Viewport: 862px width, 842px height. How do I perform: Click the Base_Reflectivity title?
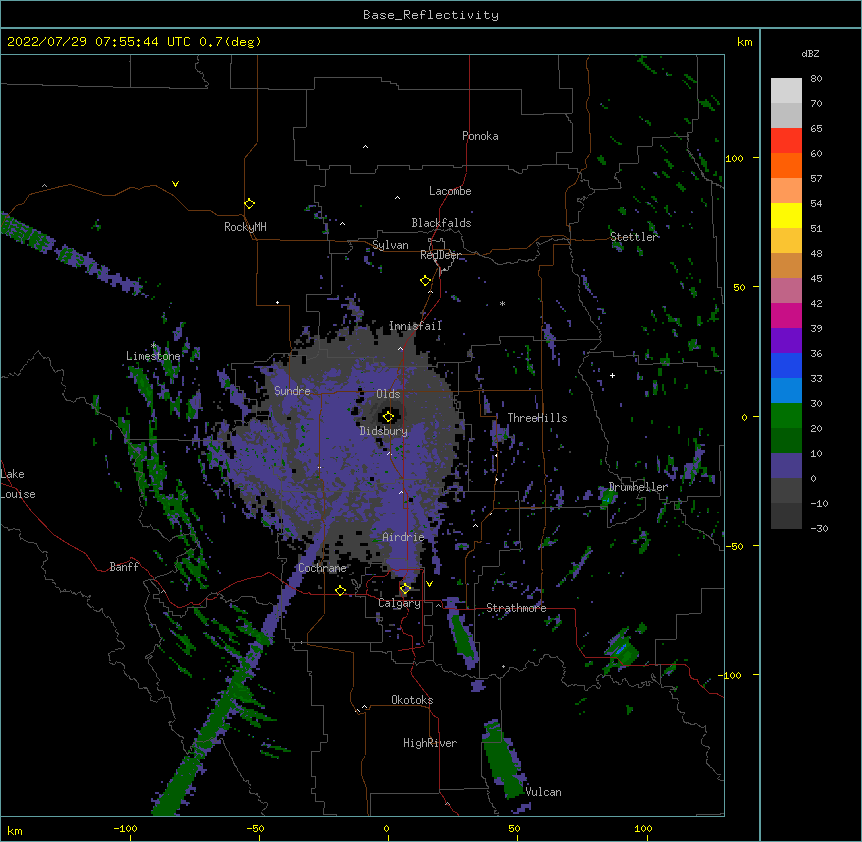click(x=431, y=15)
